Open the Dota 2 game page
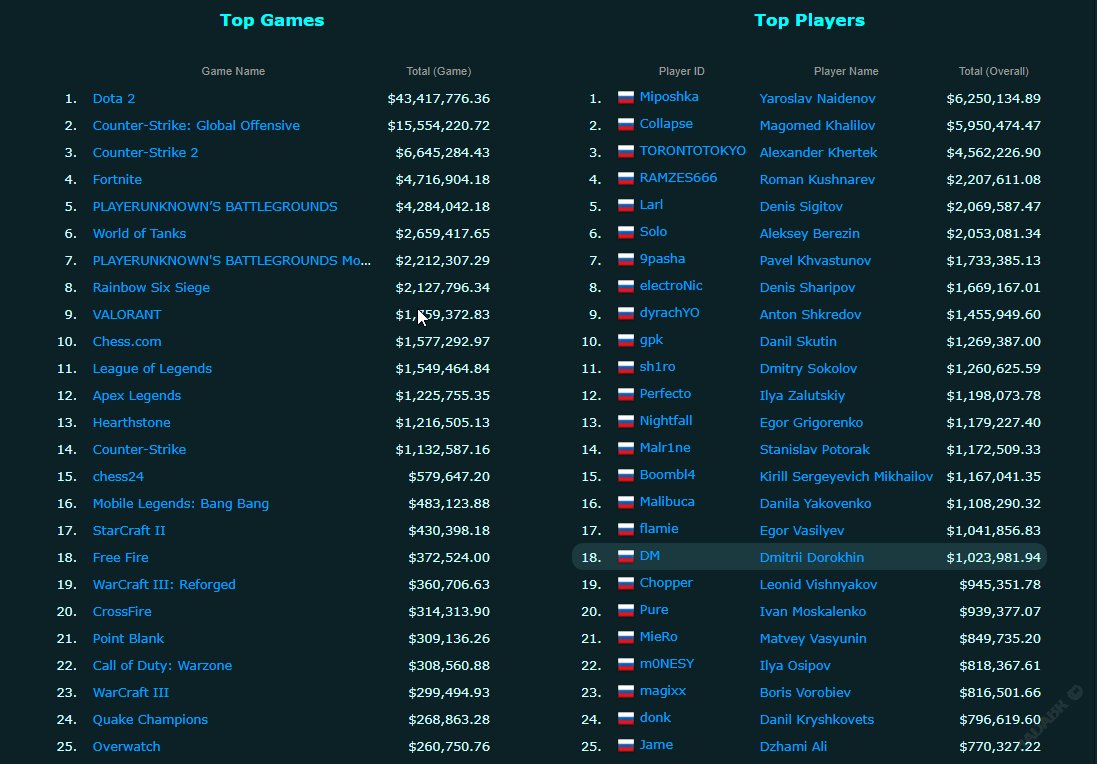Image resolution: width=1097 pixels, height=764 pixels. (x=114, y=99)
